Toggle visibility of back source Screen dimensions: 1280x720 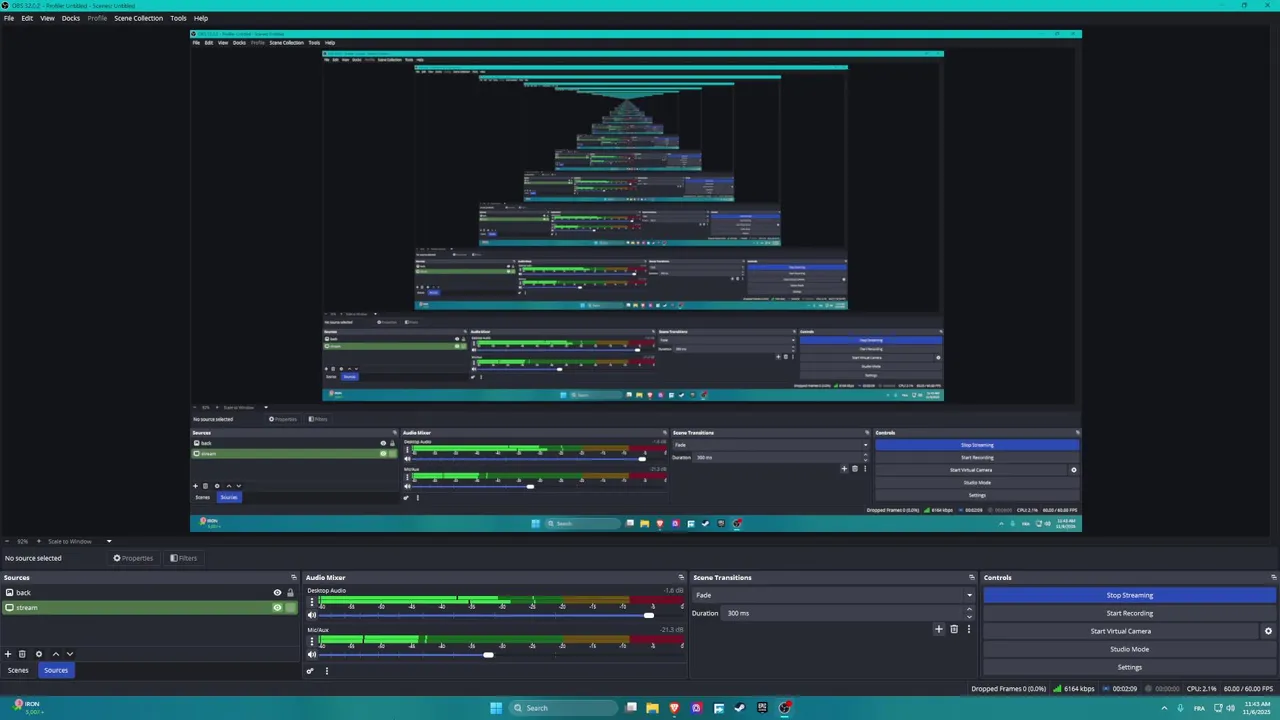pyautogui.click(x=277, y=593)
